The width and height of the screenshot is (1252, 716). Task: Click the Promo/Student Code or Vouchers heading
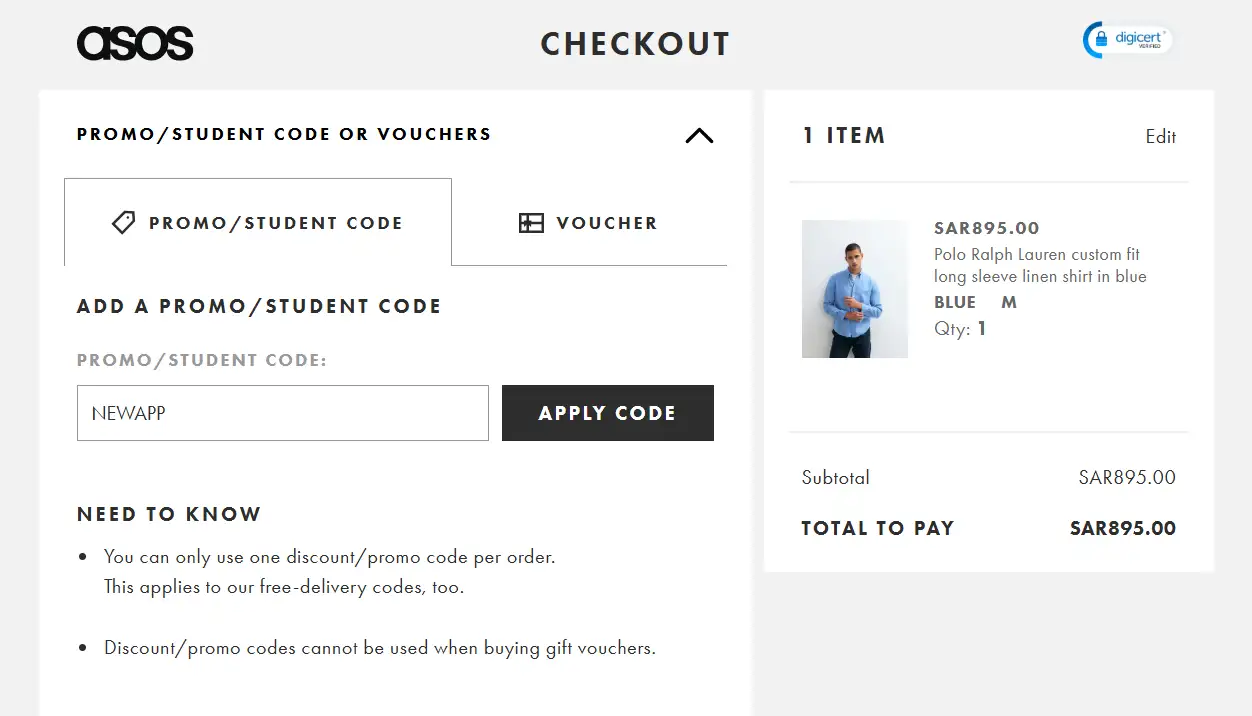click(x=284, y=134)
